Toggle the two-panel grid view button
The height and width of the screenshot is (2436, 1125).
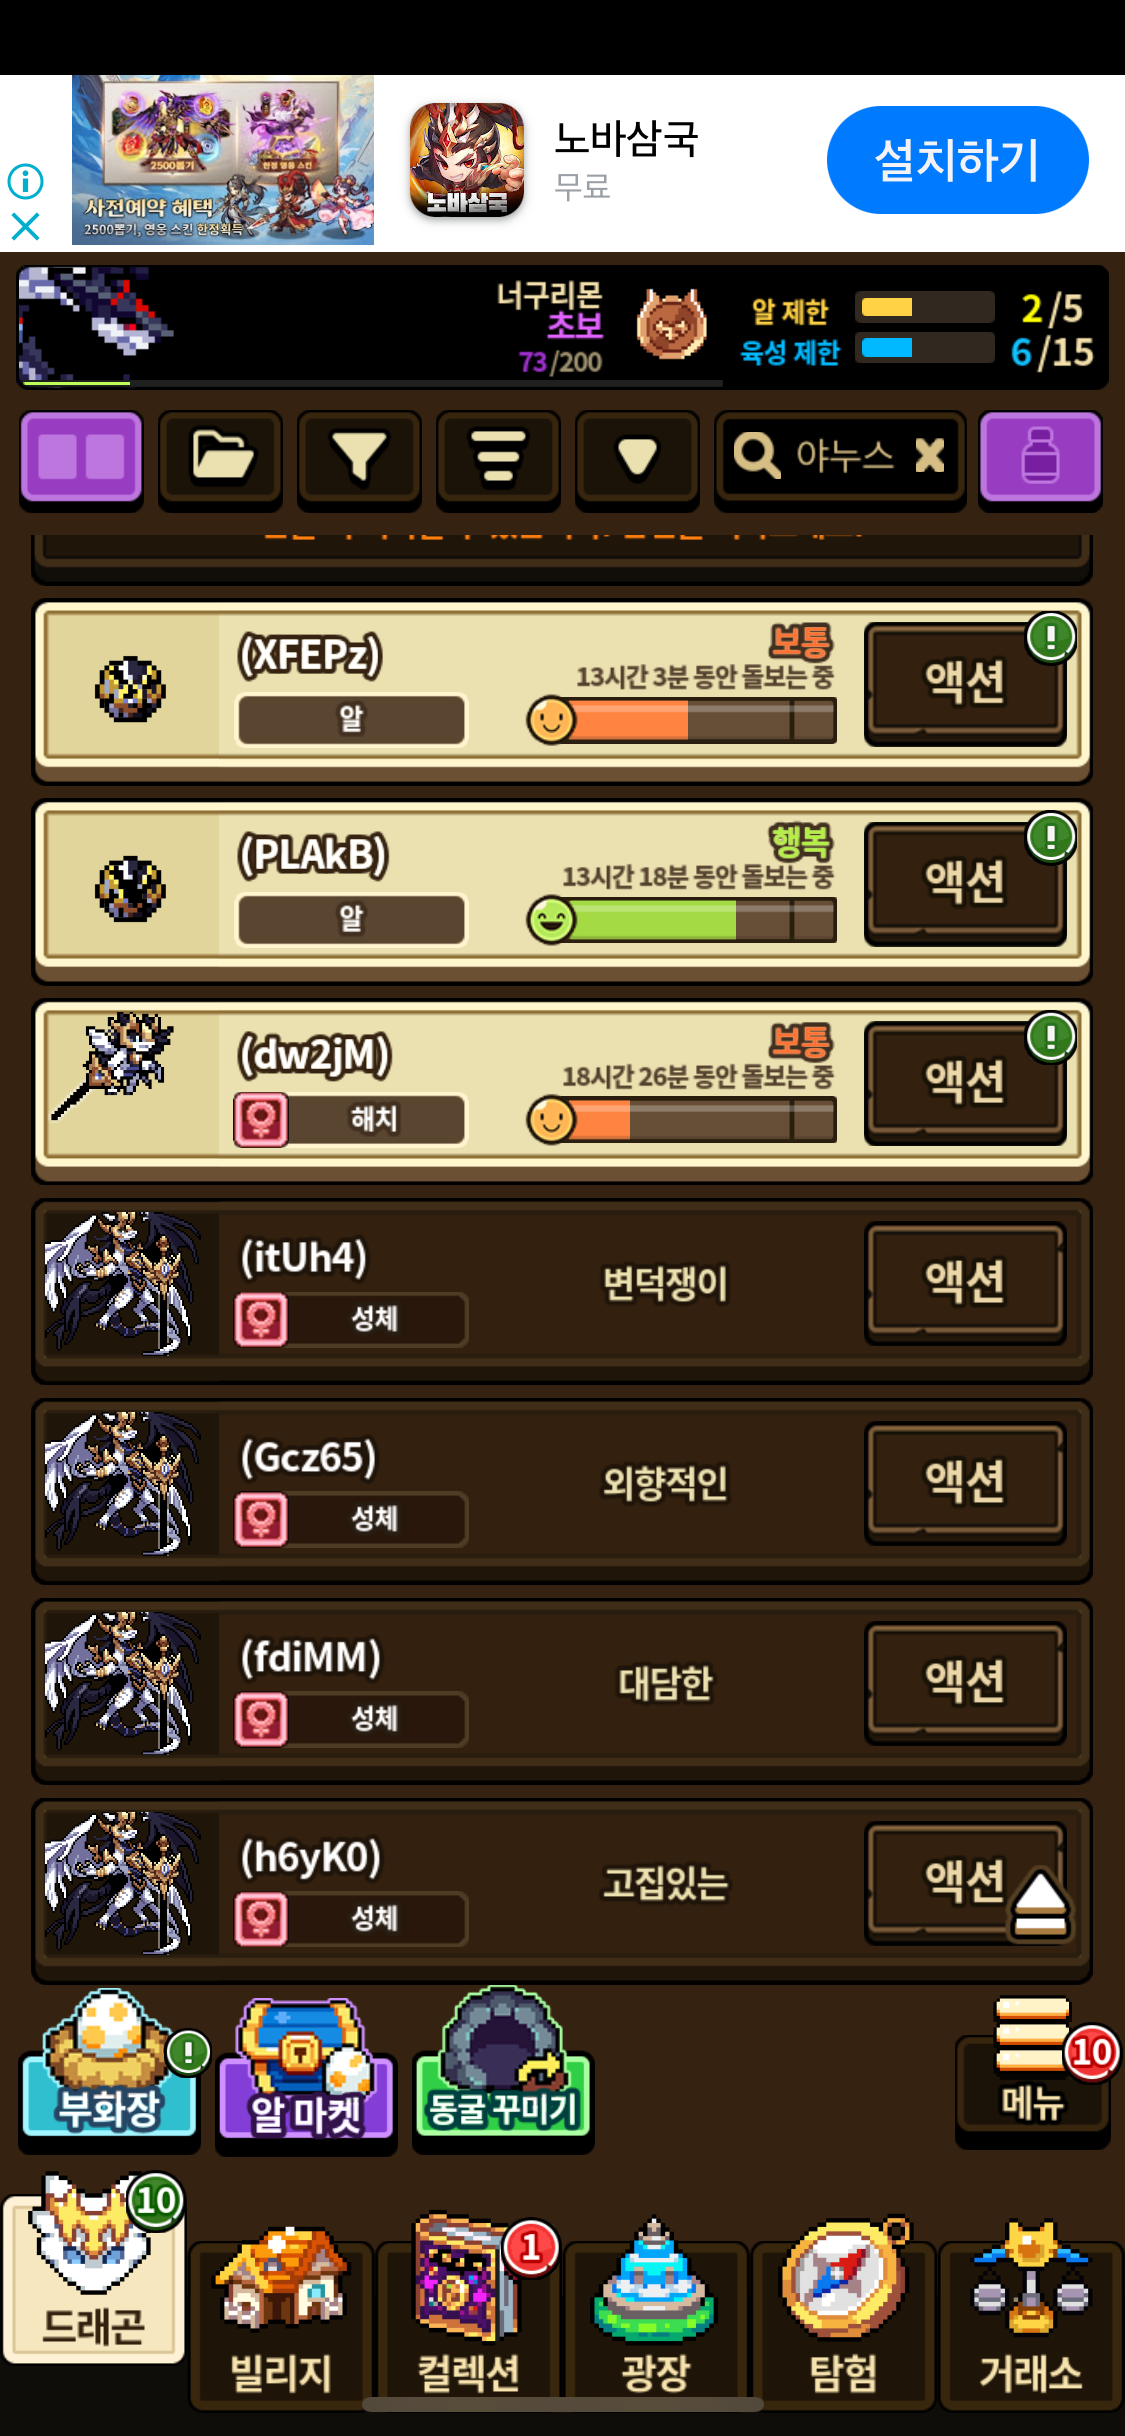(82, 458)
